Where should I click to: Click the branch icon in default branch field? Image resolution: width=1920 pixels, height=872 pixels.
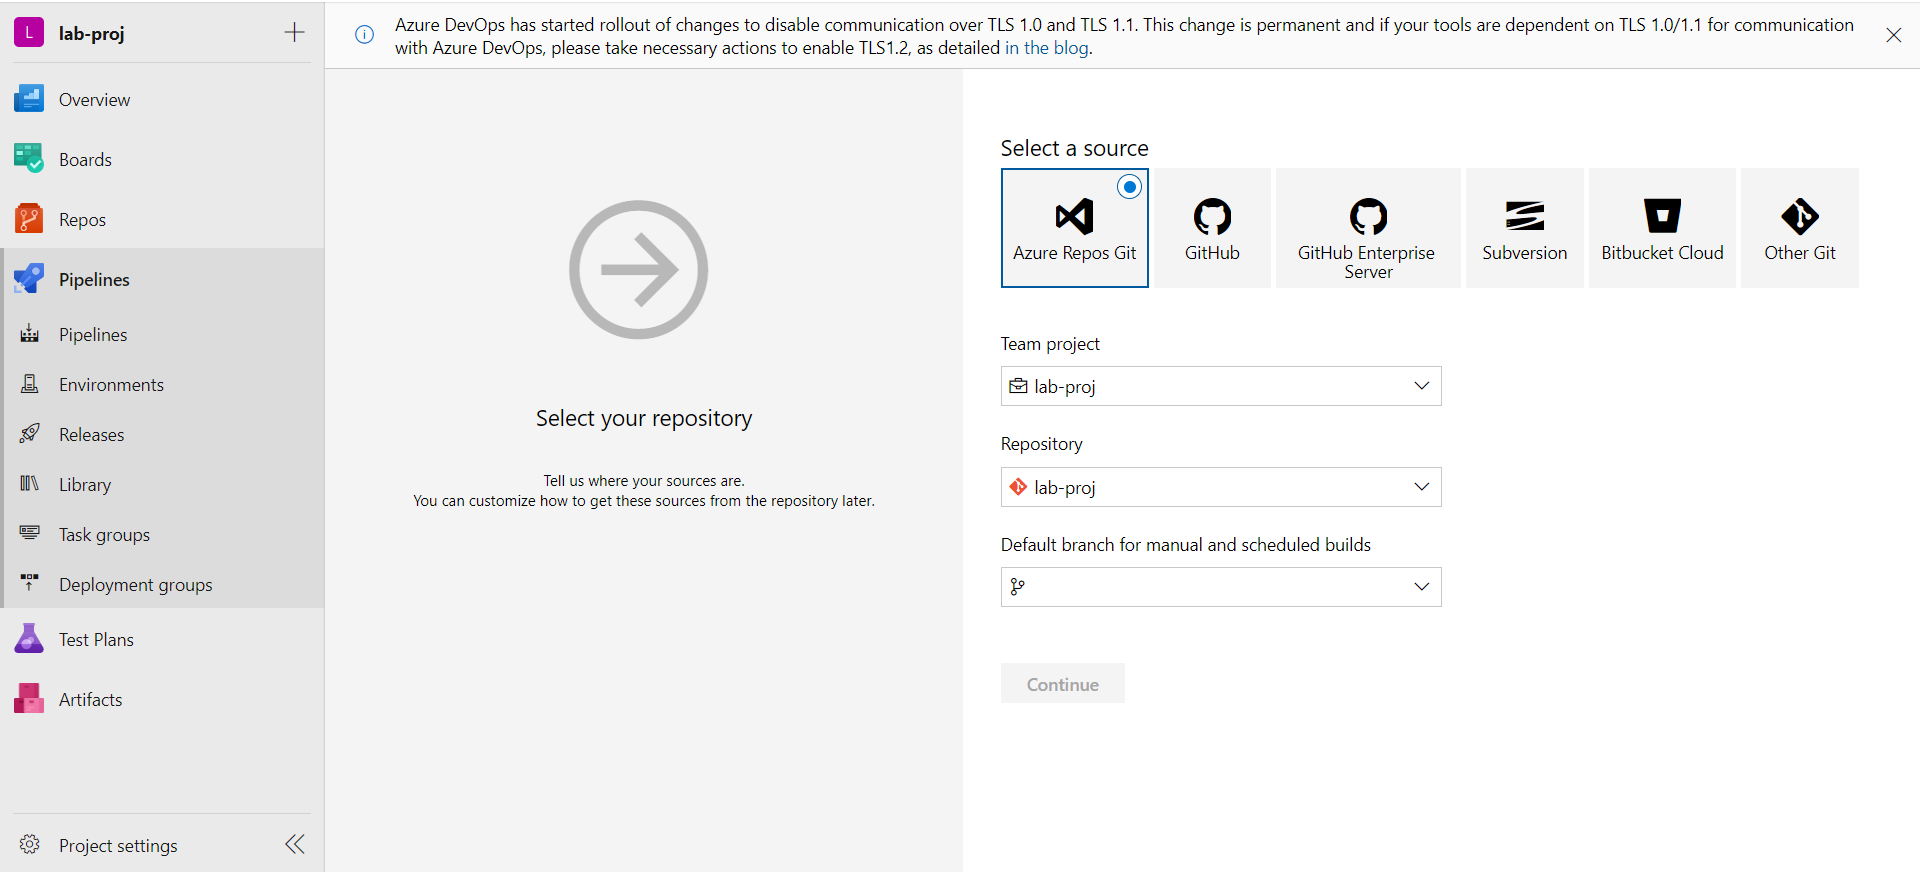click(x=1018, y=587)
